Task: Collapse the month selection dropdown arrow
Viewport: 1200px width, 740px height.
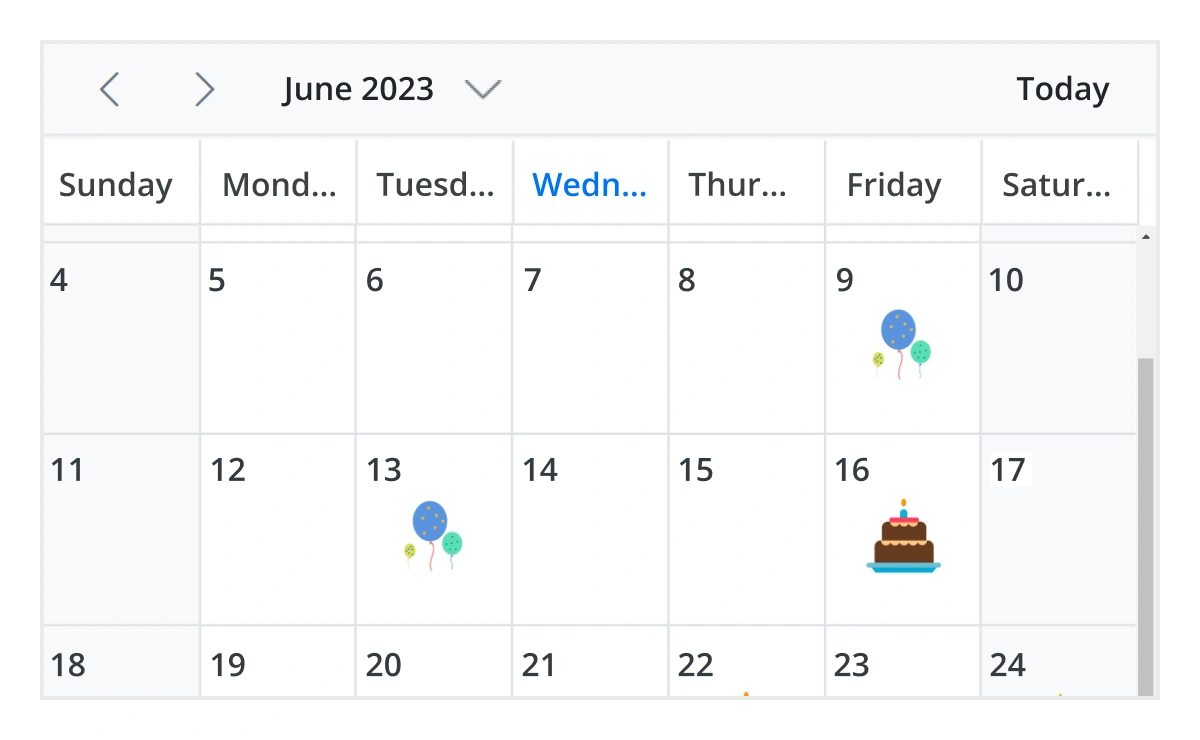Action: click(483, 89)
